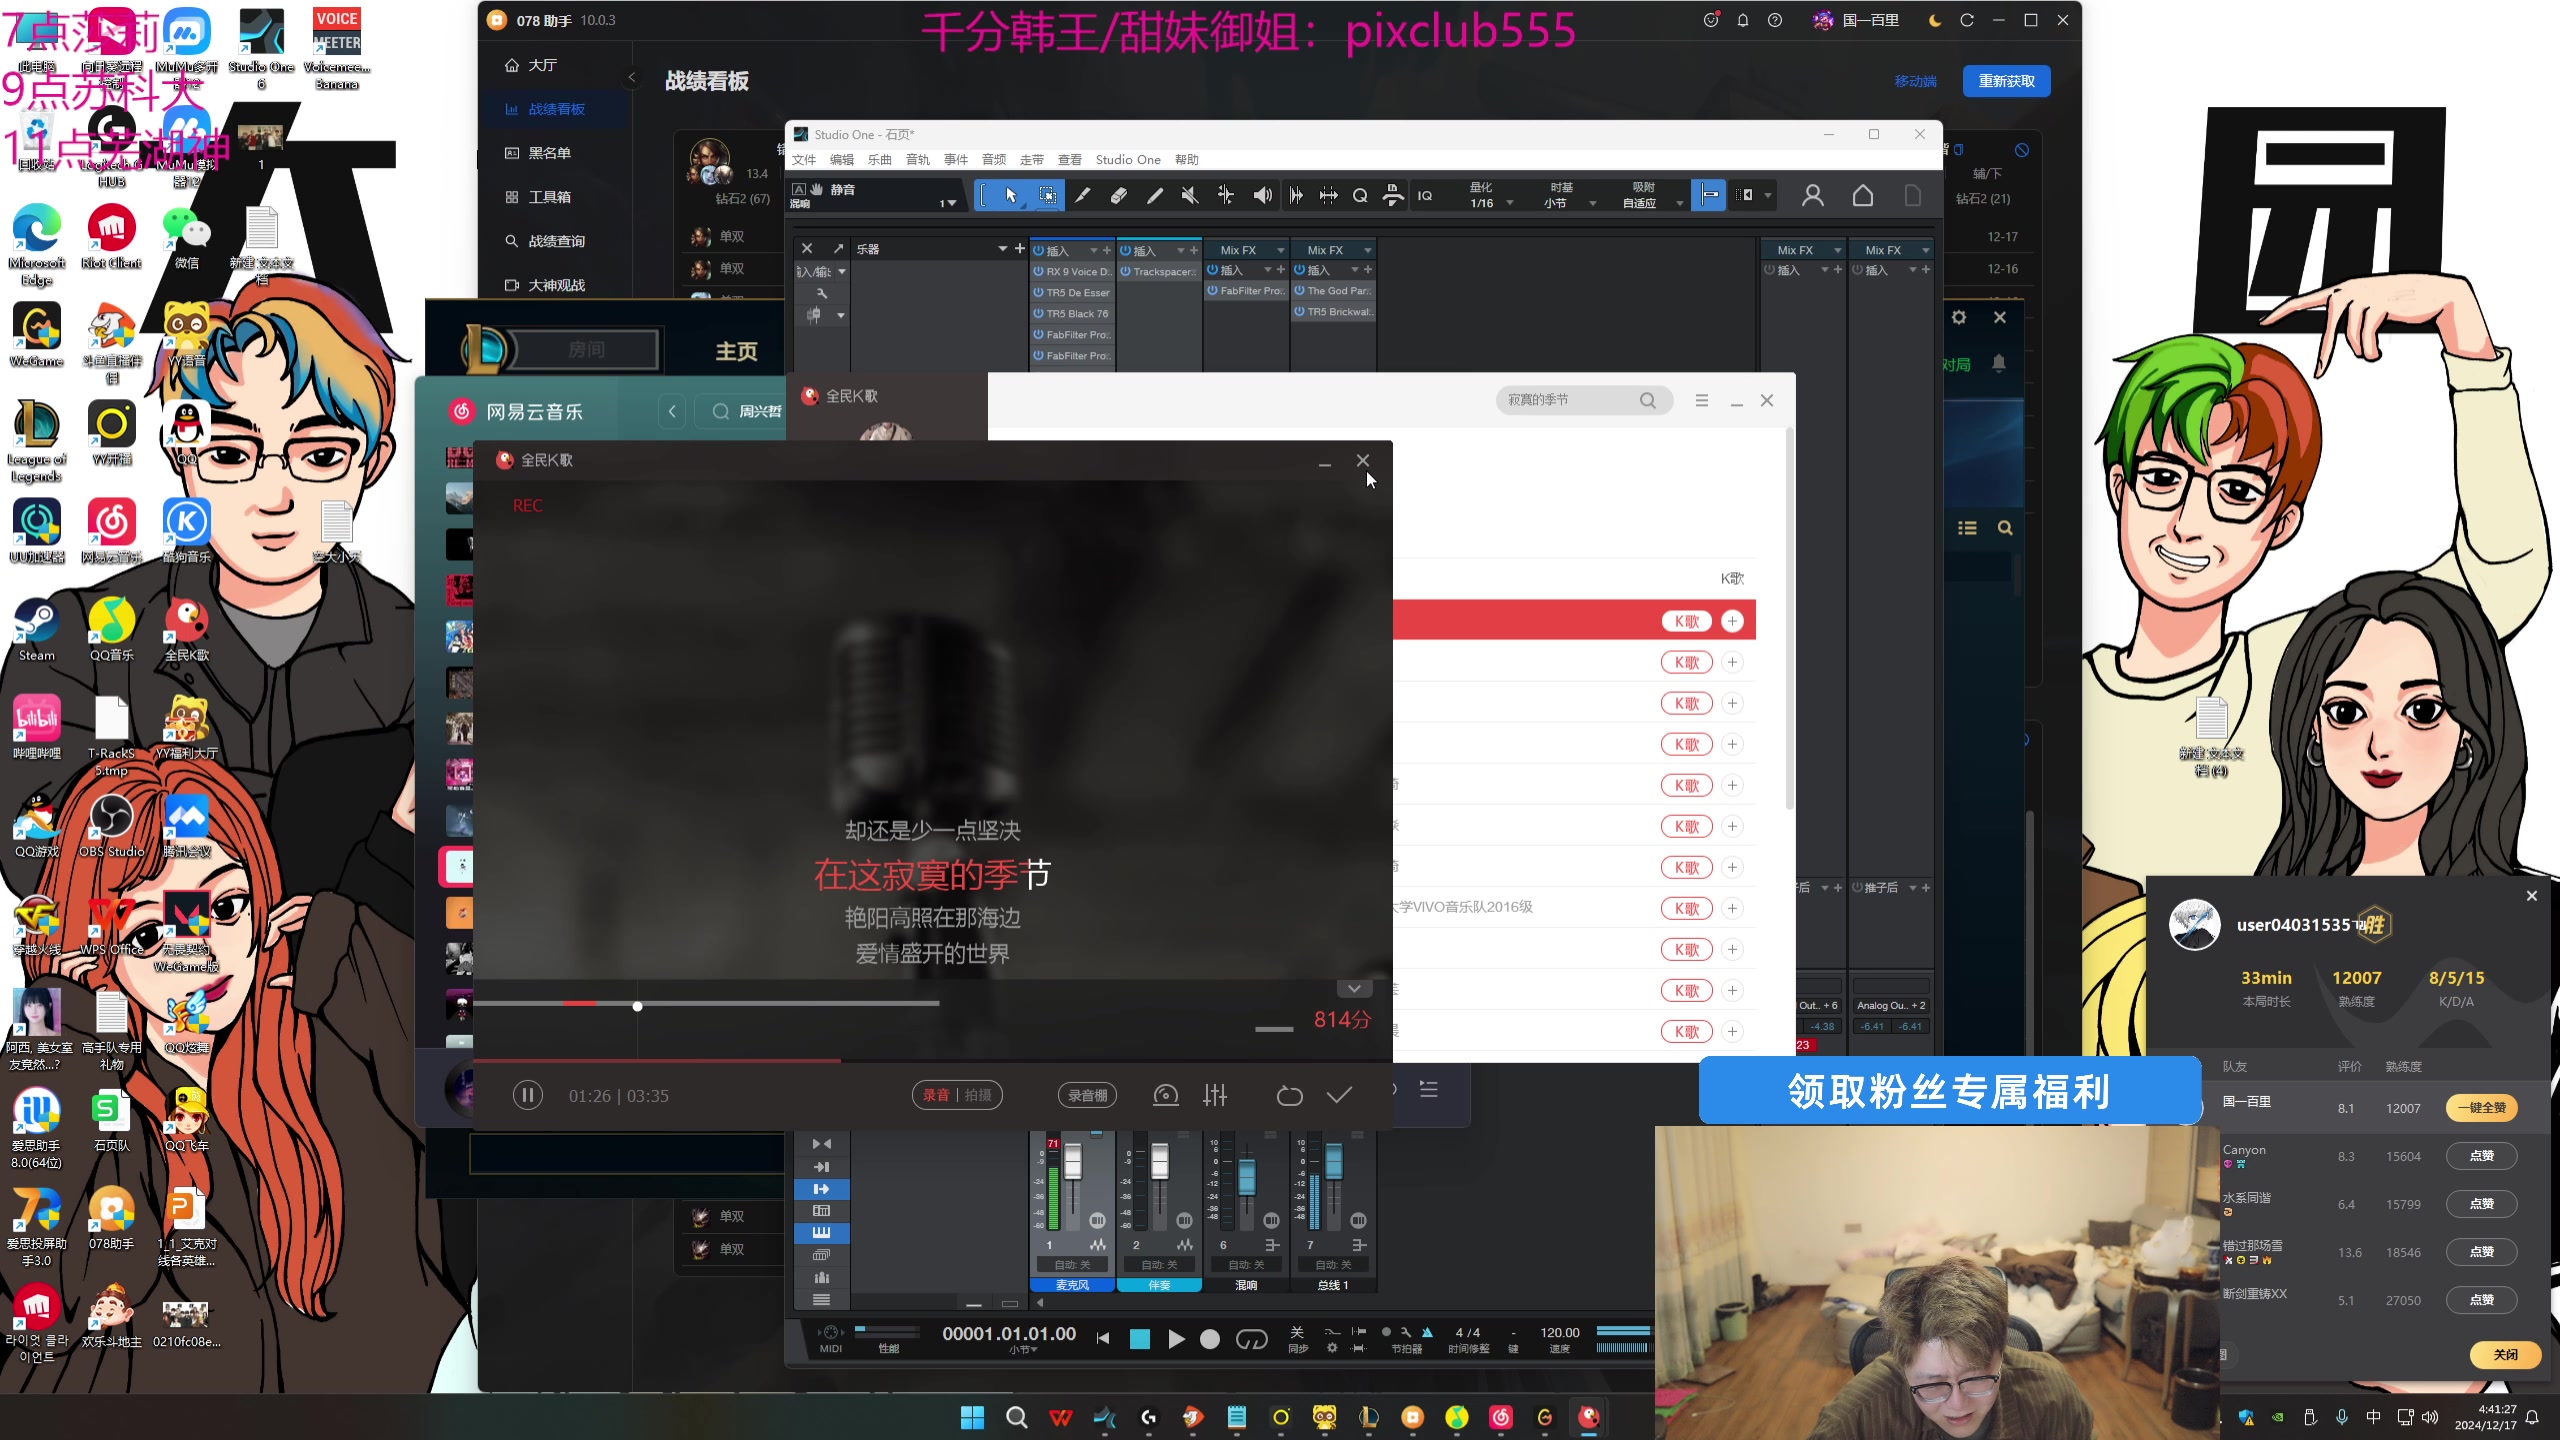Open Search from the Windows taskbar
The height and width of the screenshot is (1440, 2560).
(1017, 1417)
